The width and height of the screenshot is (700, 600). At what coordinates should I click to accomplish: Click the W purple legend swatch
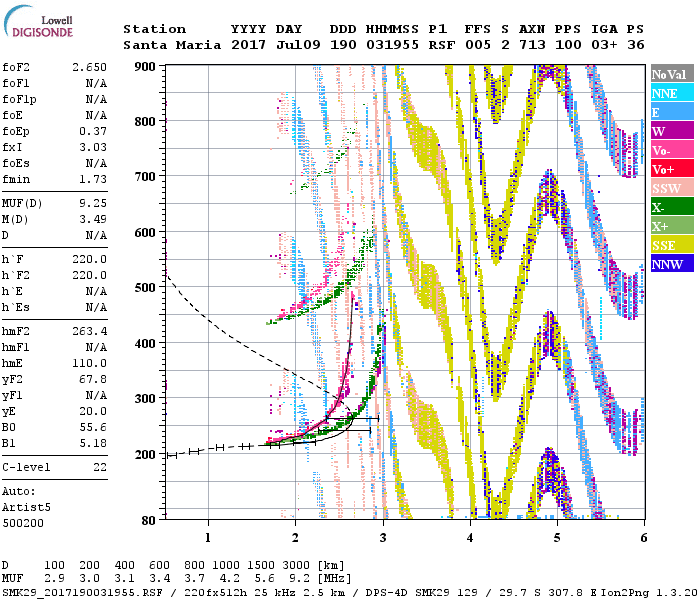click(672, 131)
